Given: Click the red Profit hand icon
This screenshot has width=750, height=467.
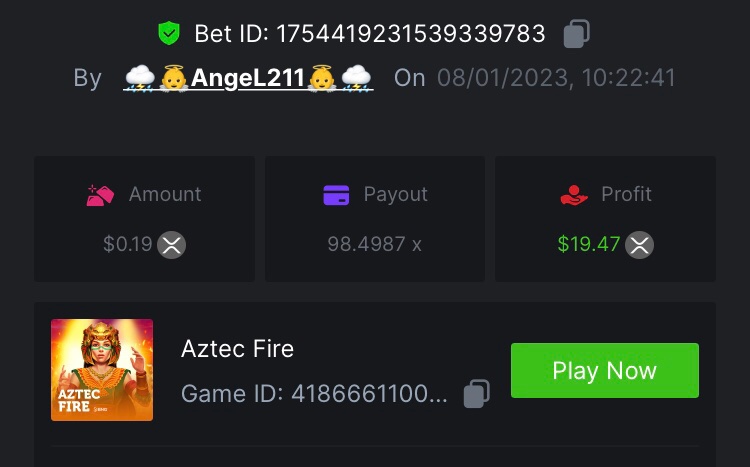Looking at the screenshot, I should click(574, 195).
